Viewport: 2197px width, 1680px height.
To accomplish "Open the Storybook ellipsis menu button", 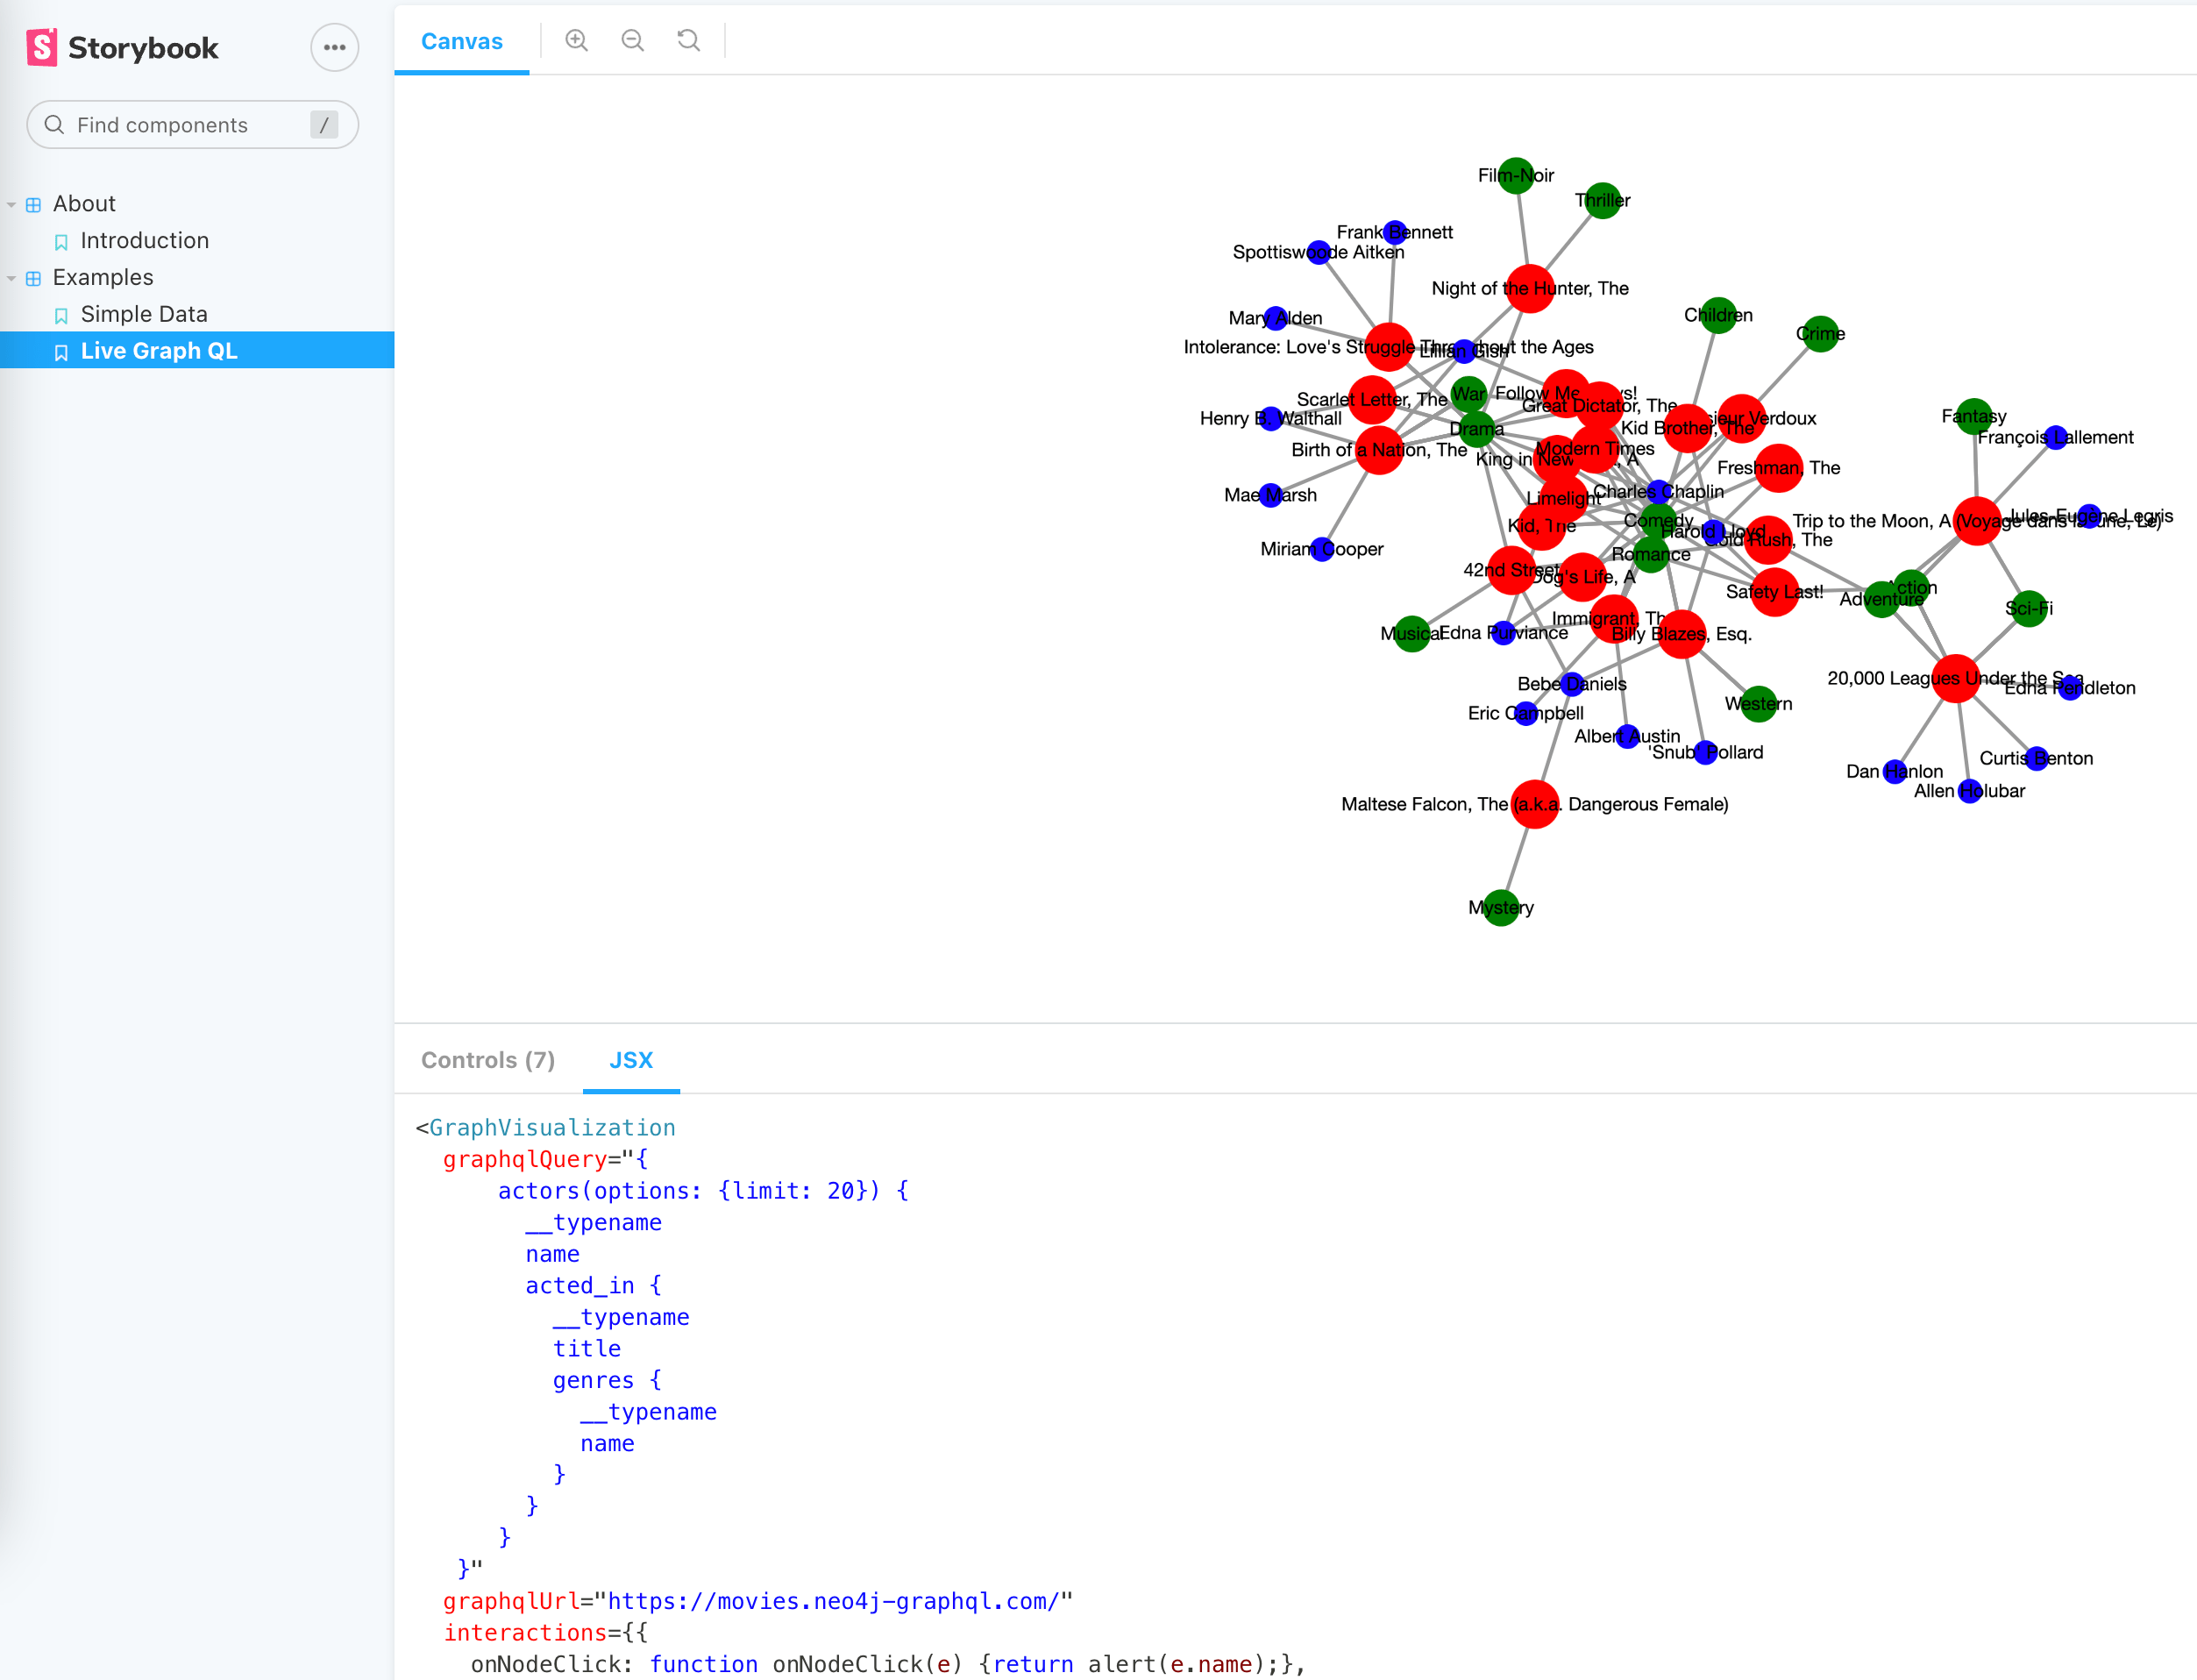I will click(x=334, y=47).
